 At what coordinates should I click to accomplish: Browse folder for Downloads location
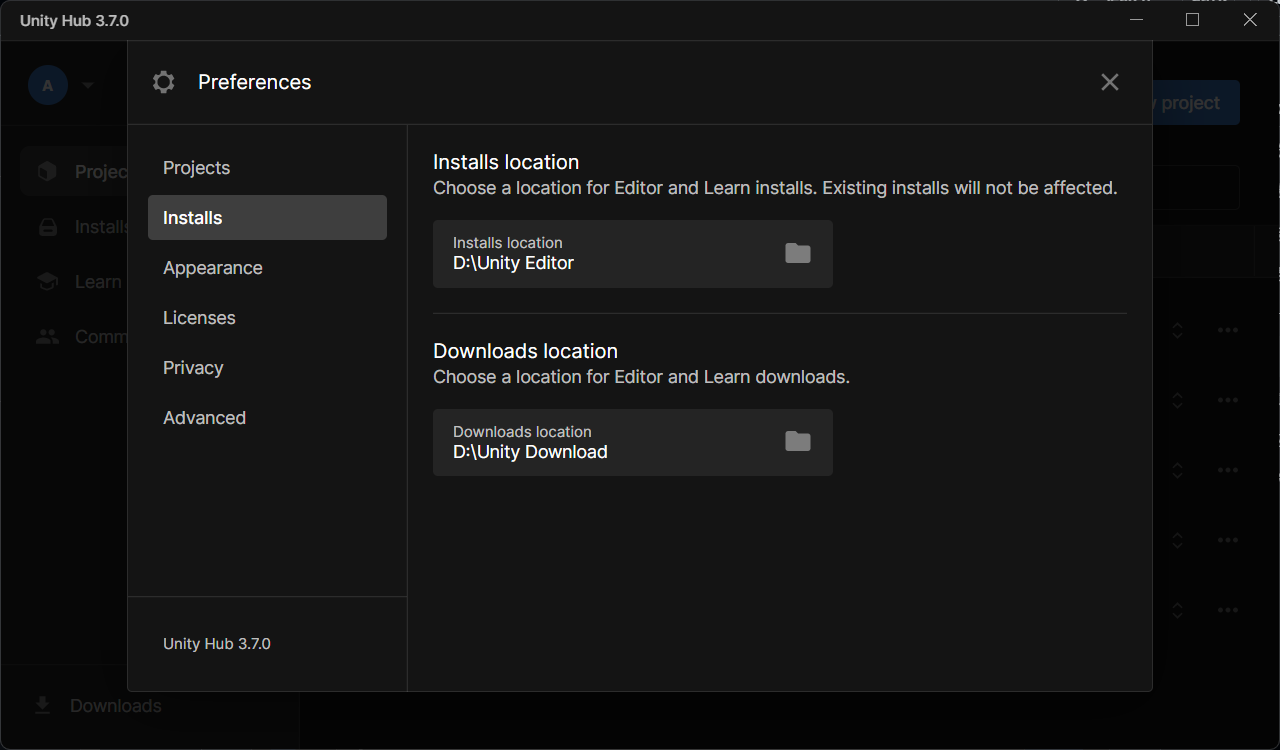[797, 441]
